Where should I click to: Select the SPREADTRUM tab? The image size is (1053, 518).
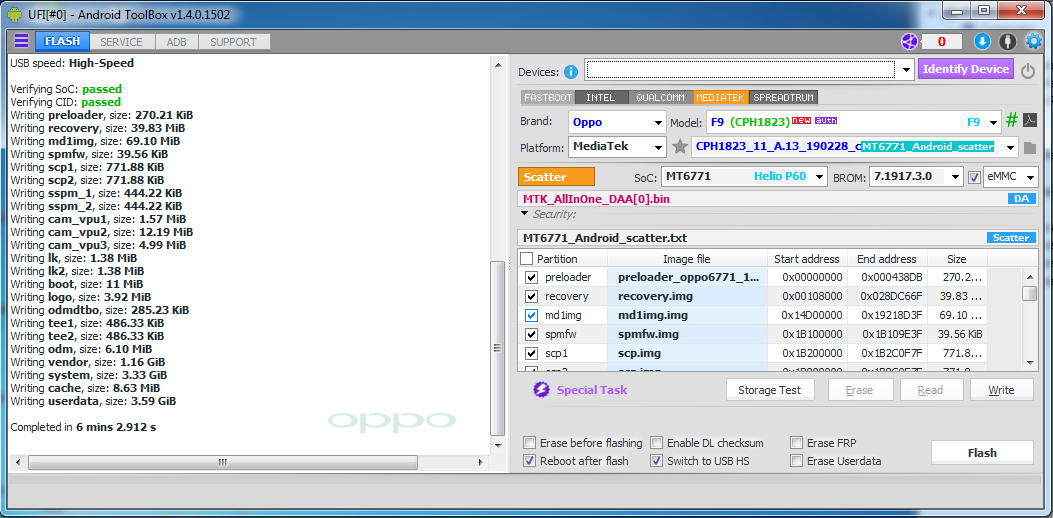click(783, 97)
